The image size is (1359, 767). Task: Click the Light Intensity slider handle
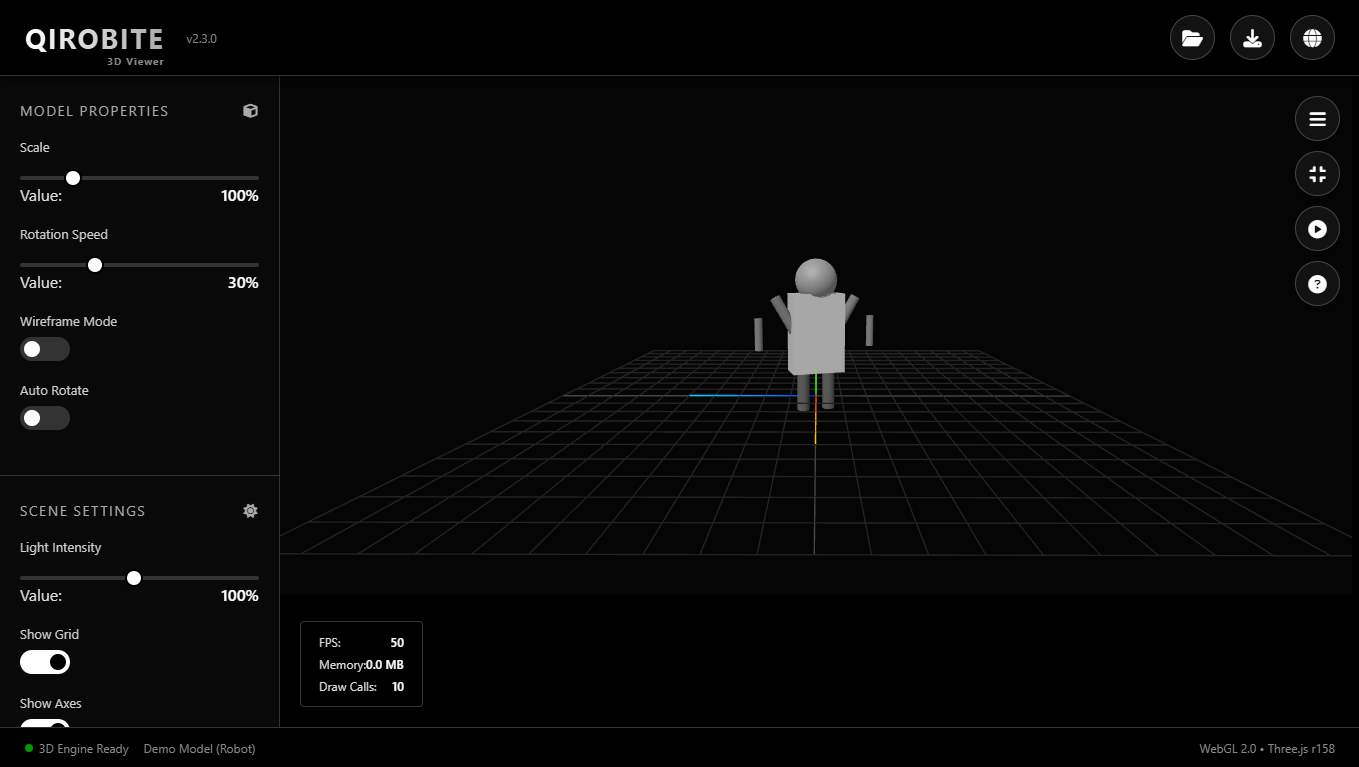click(134, 578)
